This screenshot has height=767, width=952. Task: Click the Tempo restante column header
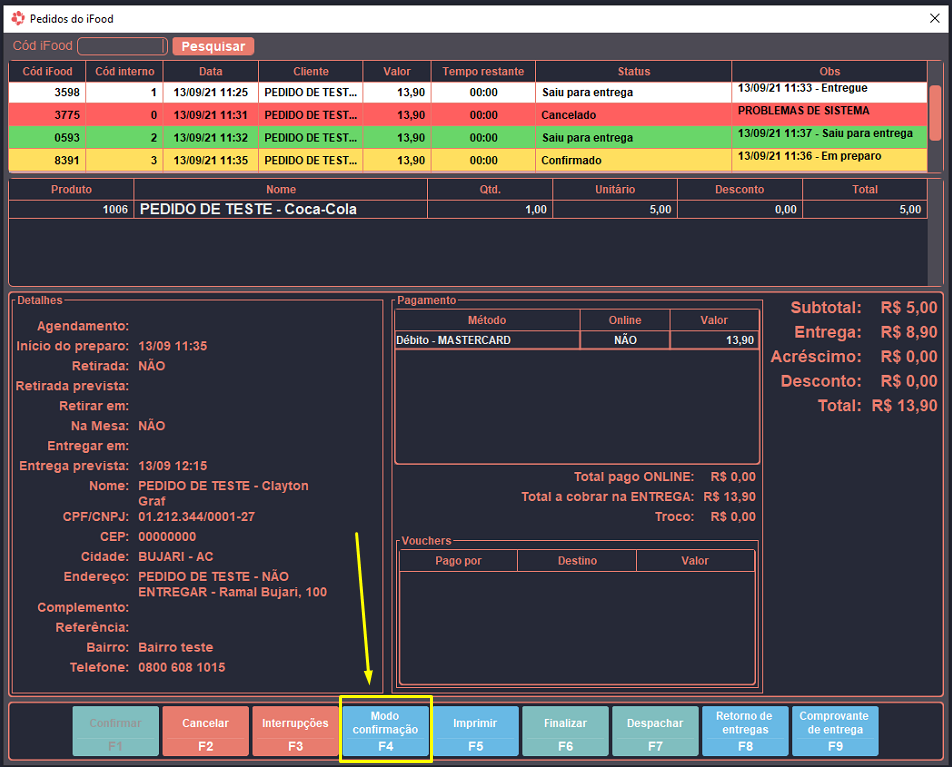483,71
